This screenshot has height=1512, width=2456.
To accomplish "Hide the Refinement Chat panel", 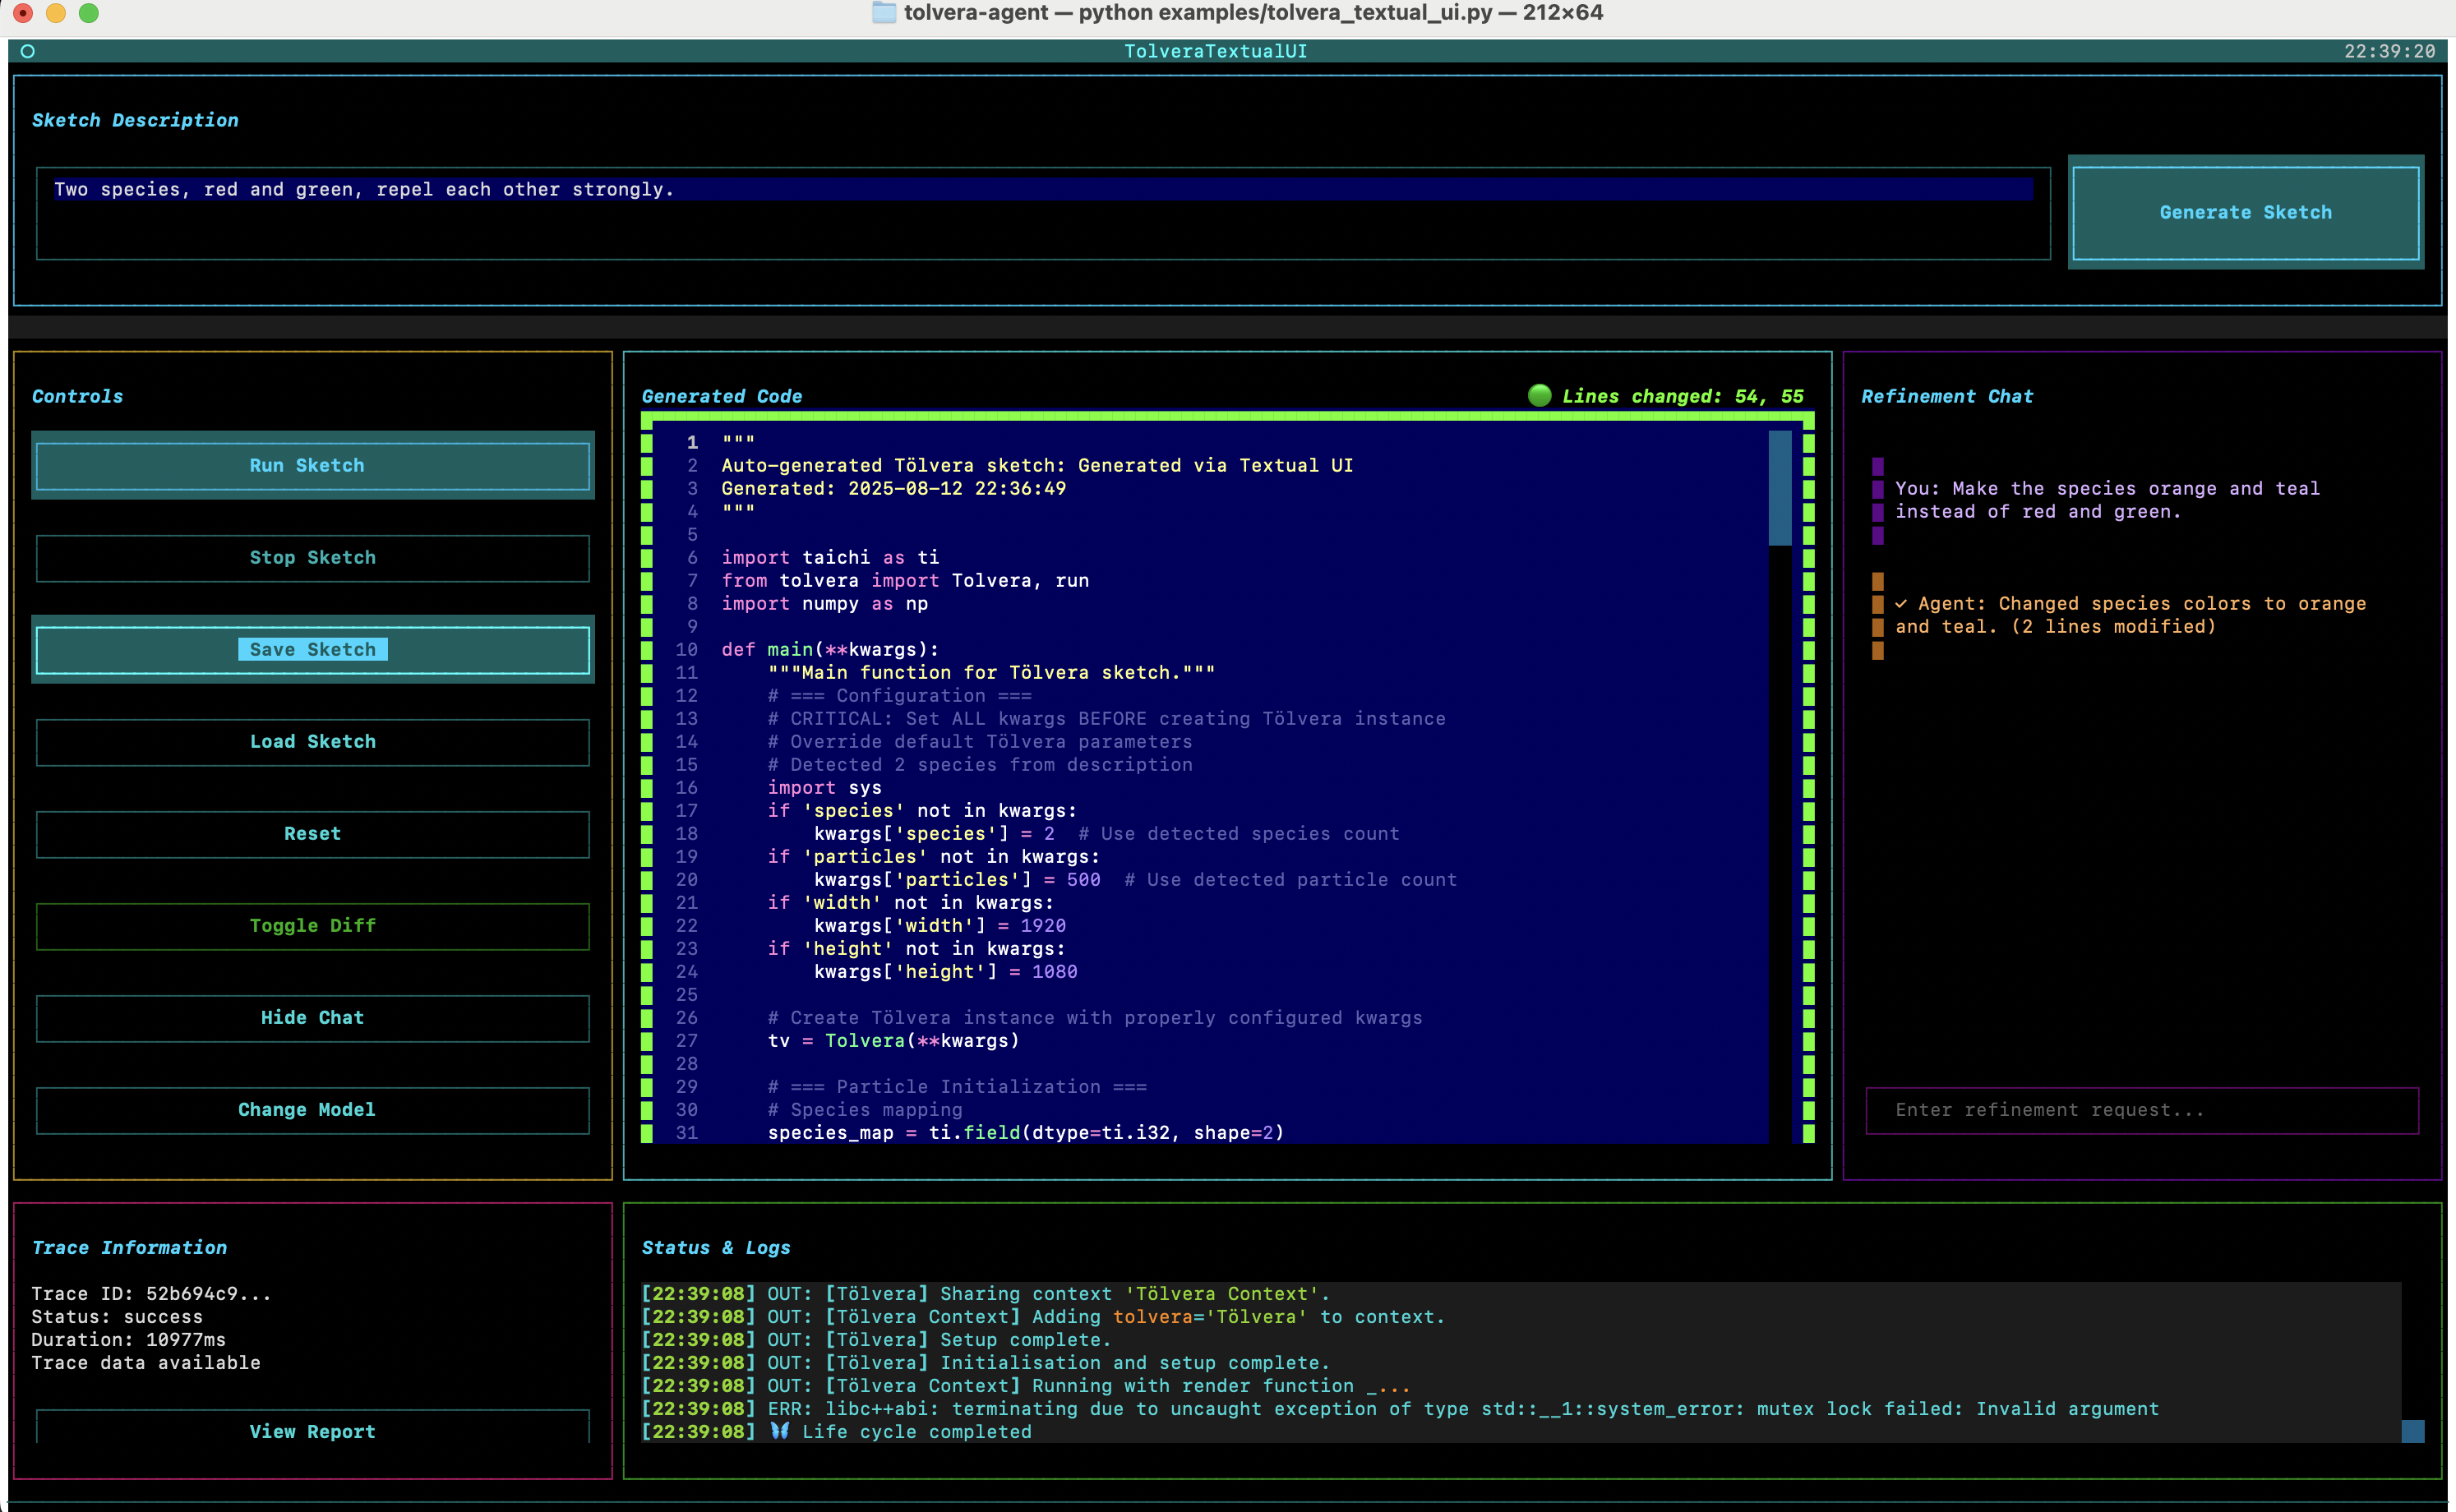I will coord(312,1018).
